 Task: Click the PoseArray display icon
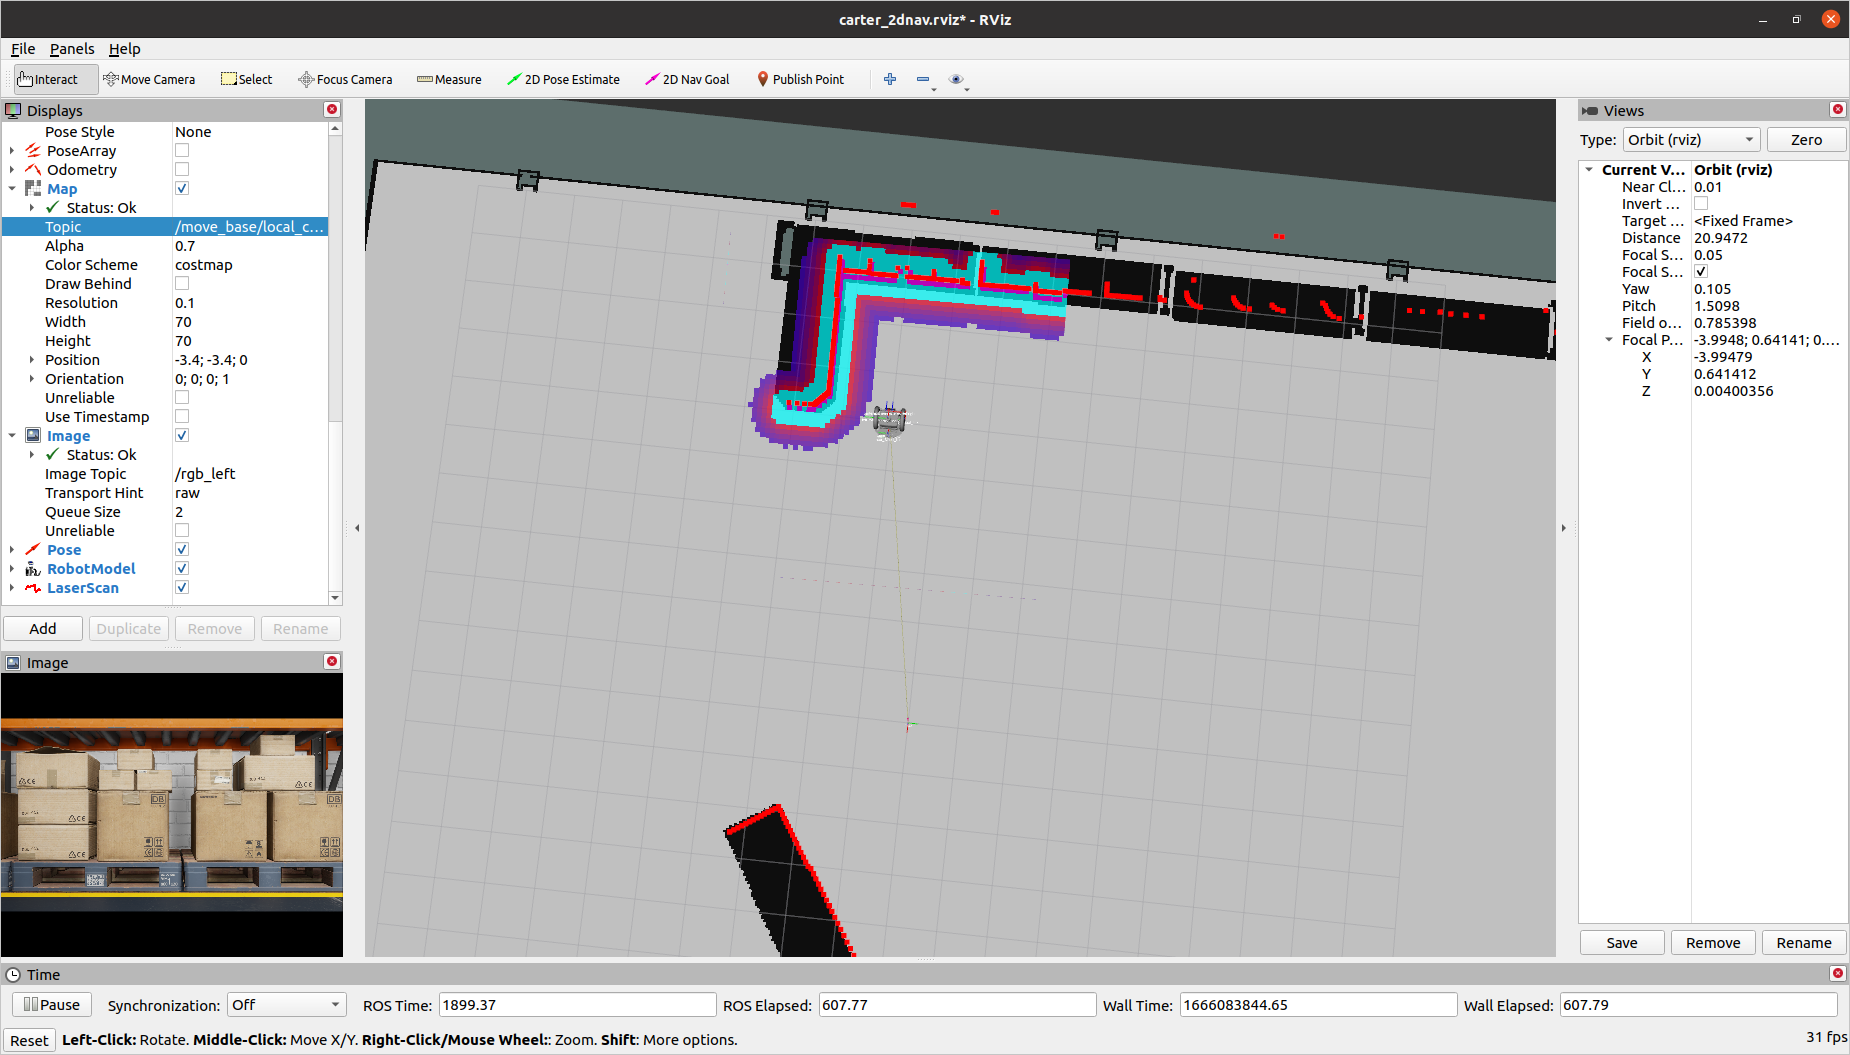33,151
